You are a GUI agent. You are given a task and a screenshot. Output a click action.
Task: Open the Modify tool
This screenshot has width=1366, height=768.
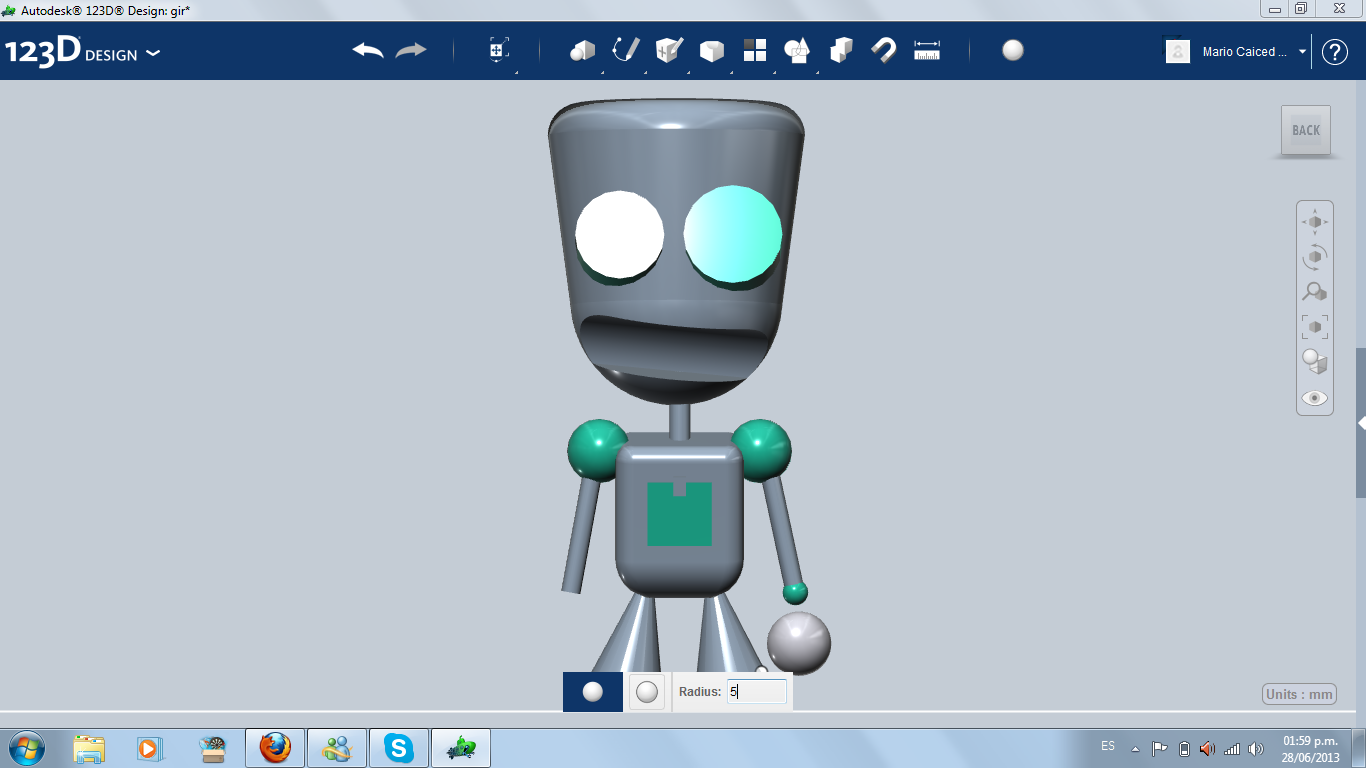coord(712,50)
